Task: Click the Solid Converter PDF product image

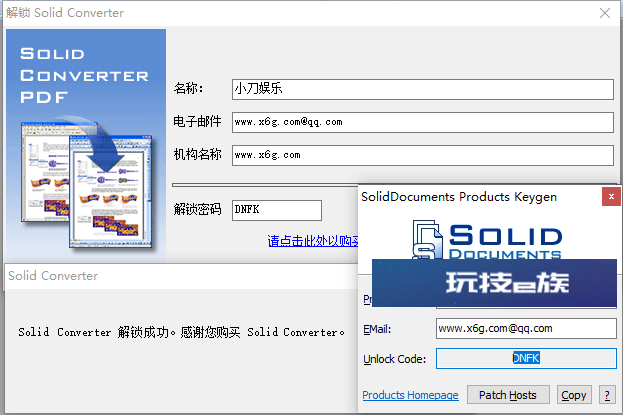Action: 86,145
